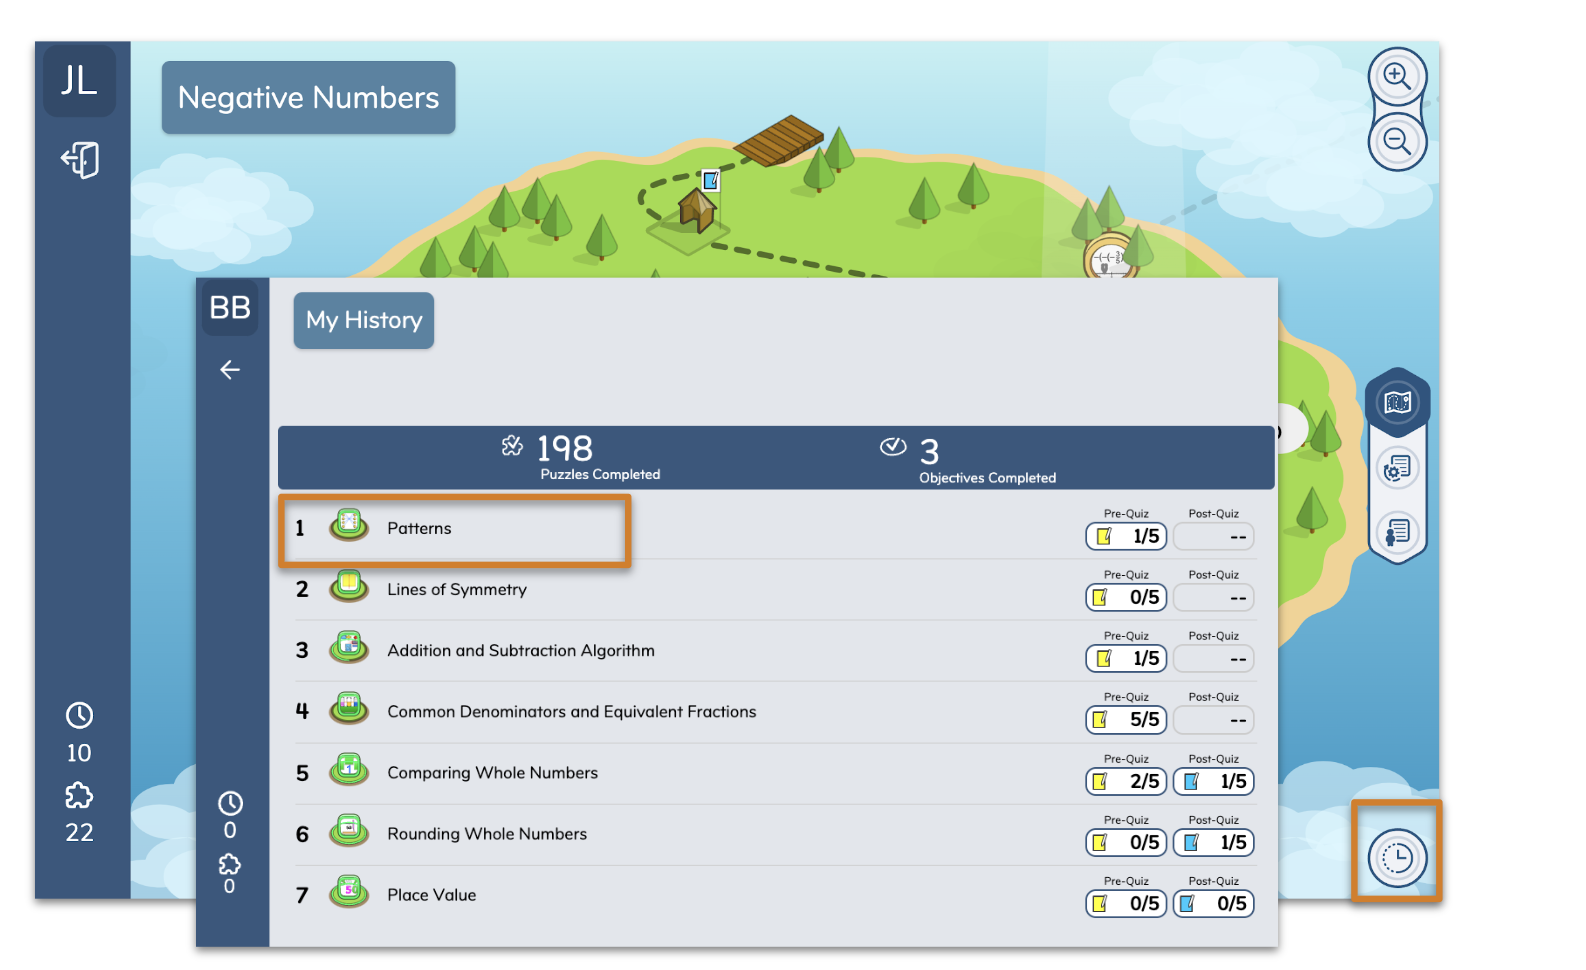This screenshot has height=970, width=1586.
Task: Click the settings list gear icon
Action: (1397, 468)
